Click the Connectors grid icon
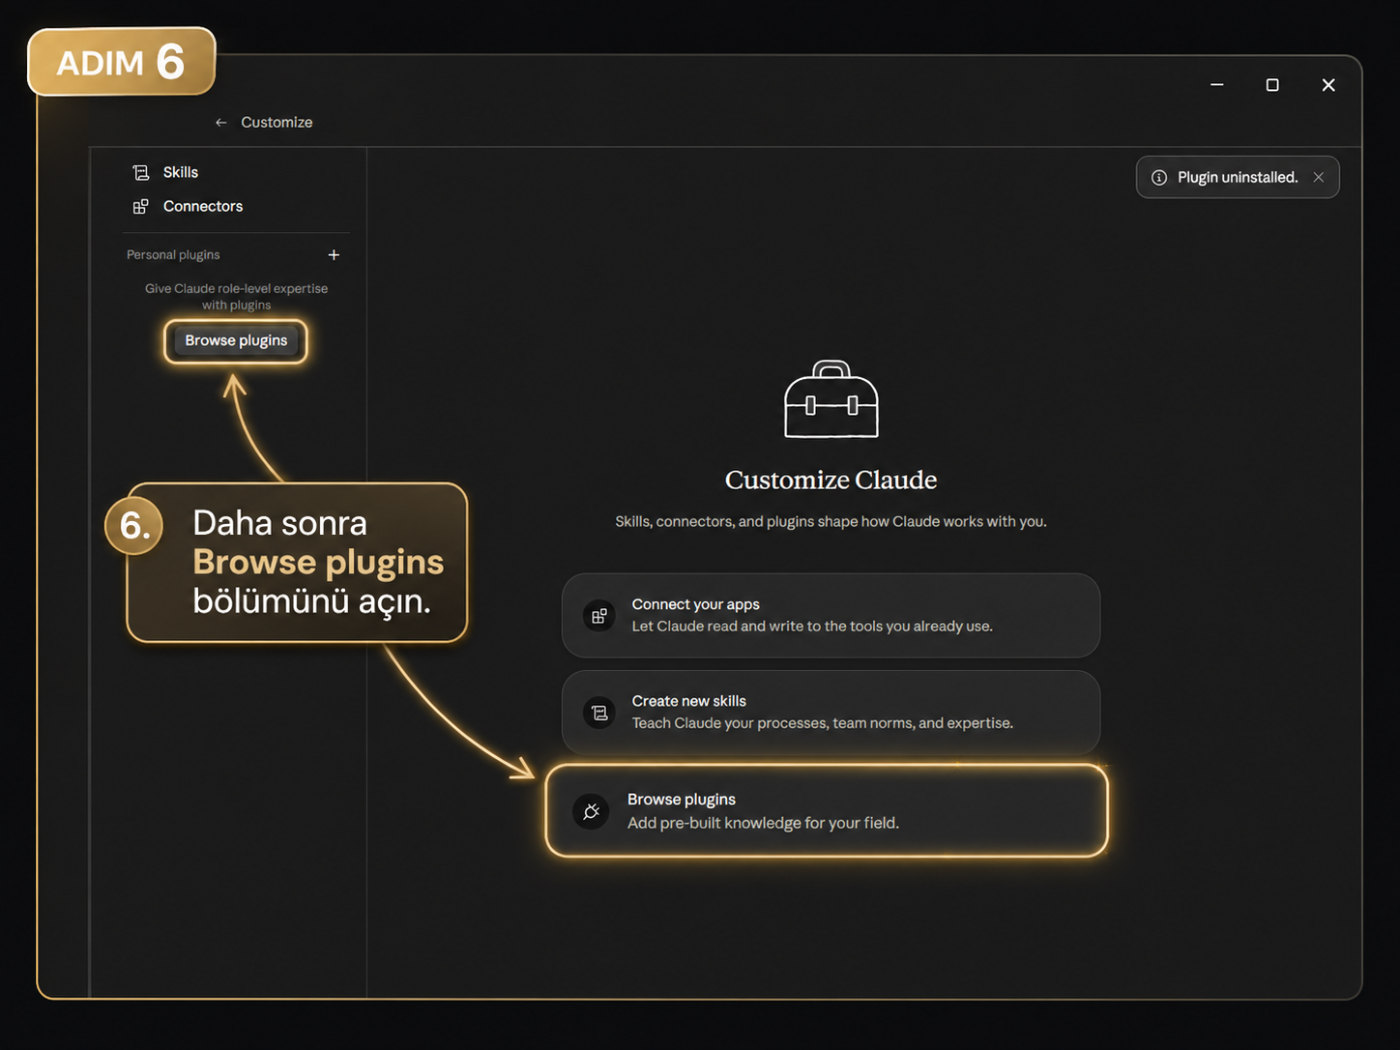This screenshot has height=1050, width=1400. 141,206
